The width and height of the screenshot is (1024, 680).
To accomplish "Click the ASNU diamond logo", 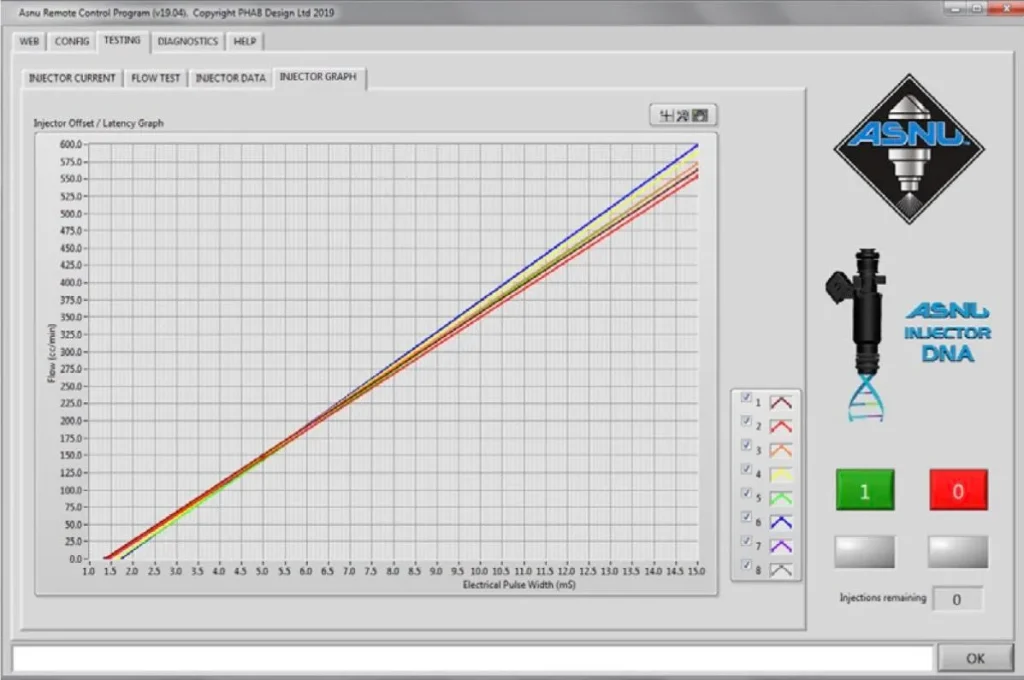I will [909, 148].
